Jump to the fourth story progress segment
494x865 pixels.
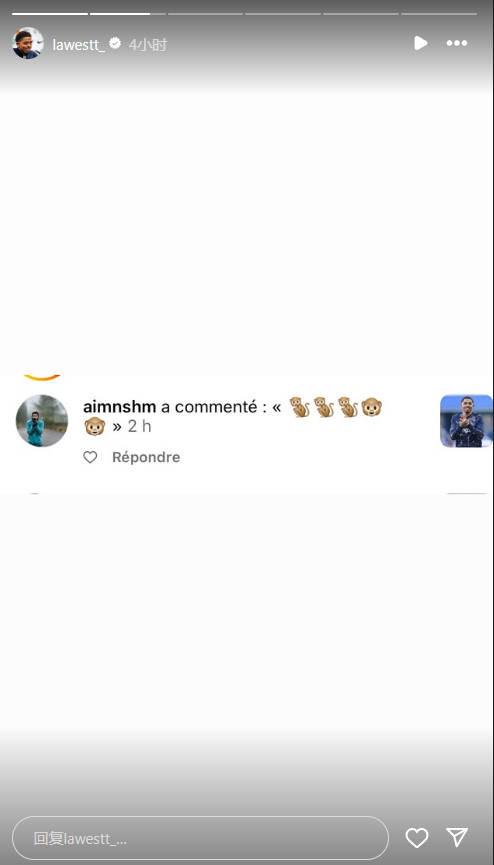pos(283,13)
